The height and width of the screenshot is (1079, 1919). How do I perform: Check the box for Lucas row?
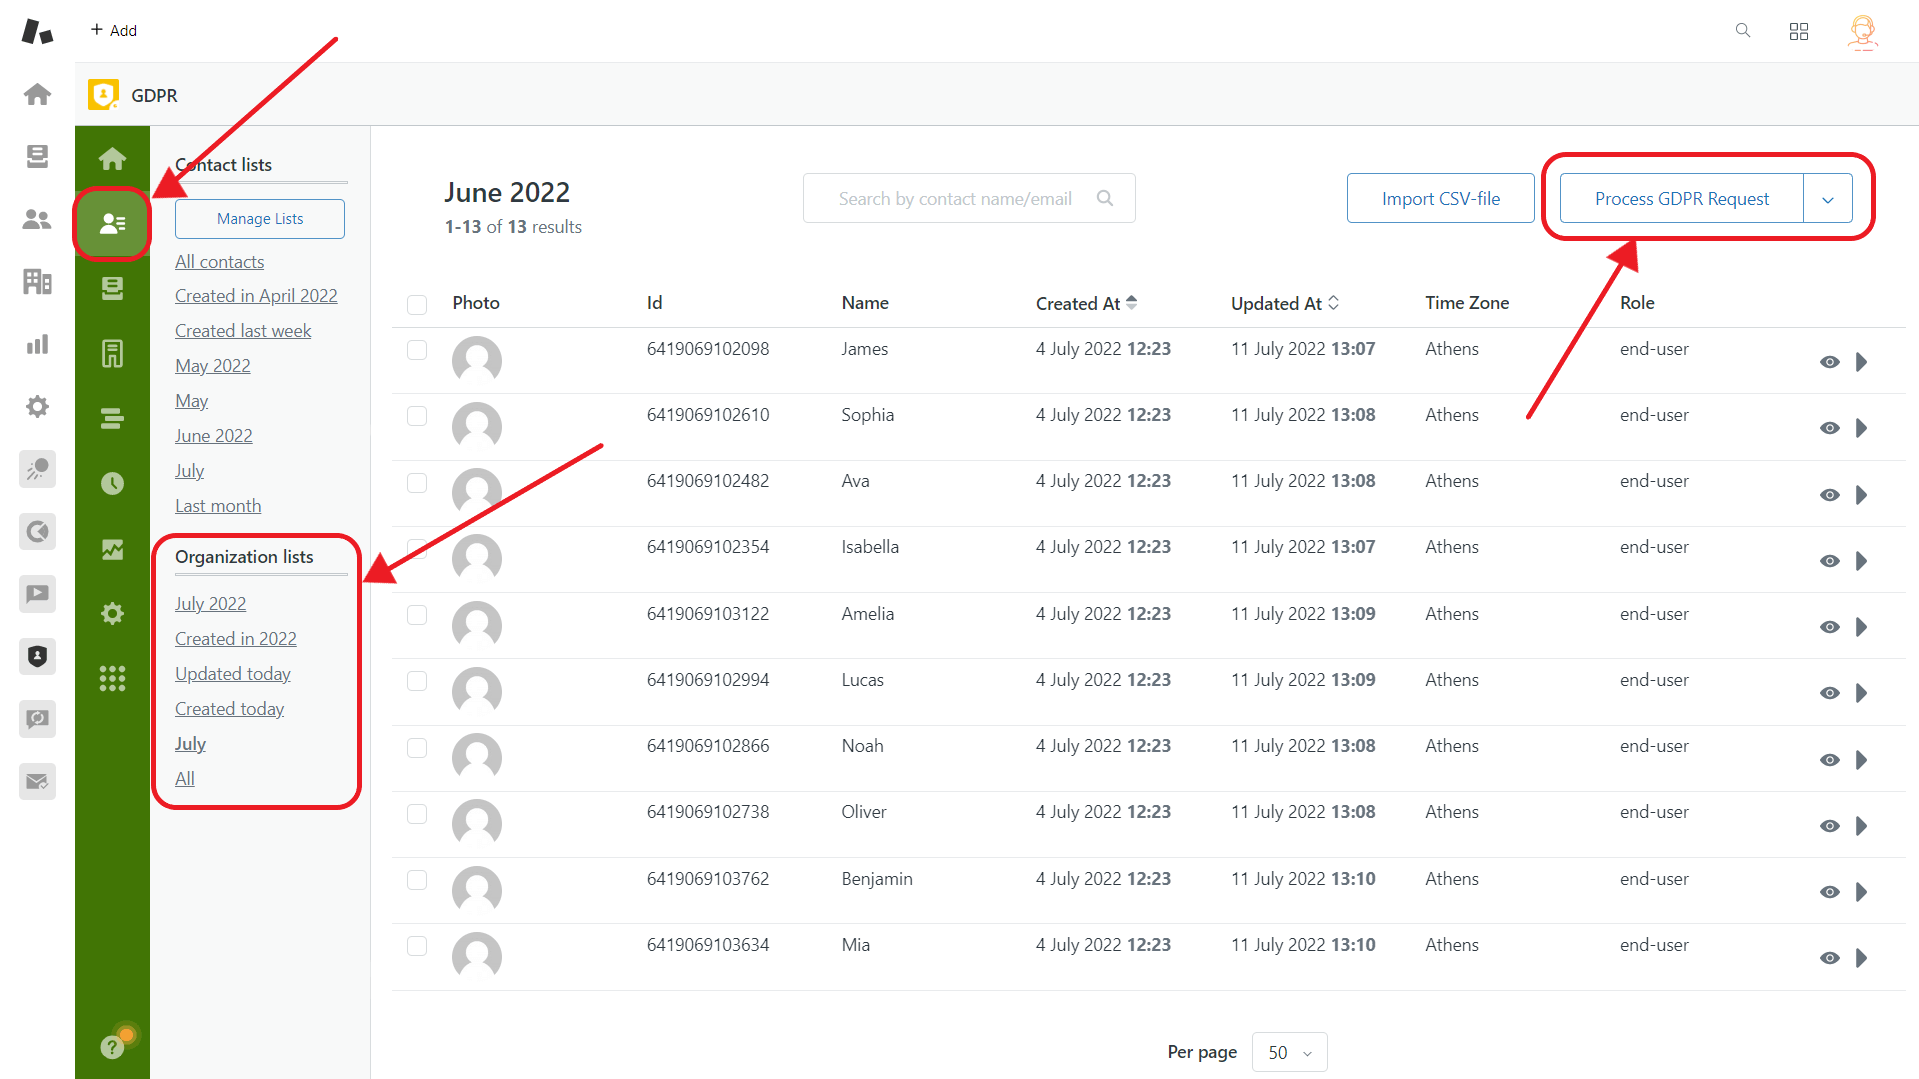(417, 681)
